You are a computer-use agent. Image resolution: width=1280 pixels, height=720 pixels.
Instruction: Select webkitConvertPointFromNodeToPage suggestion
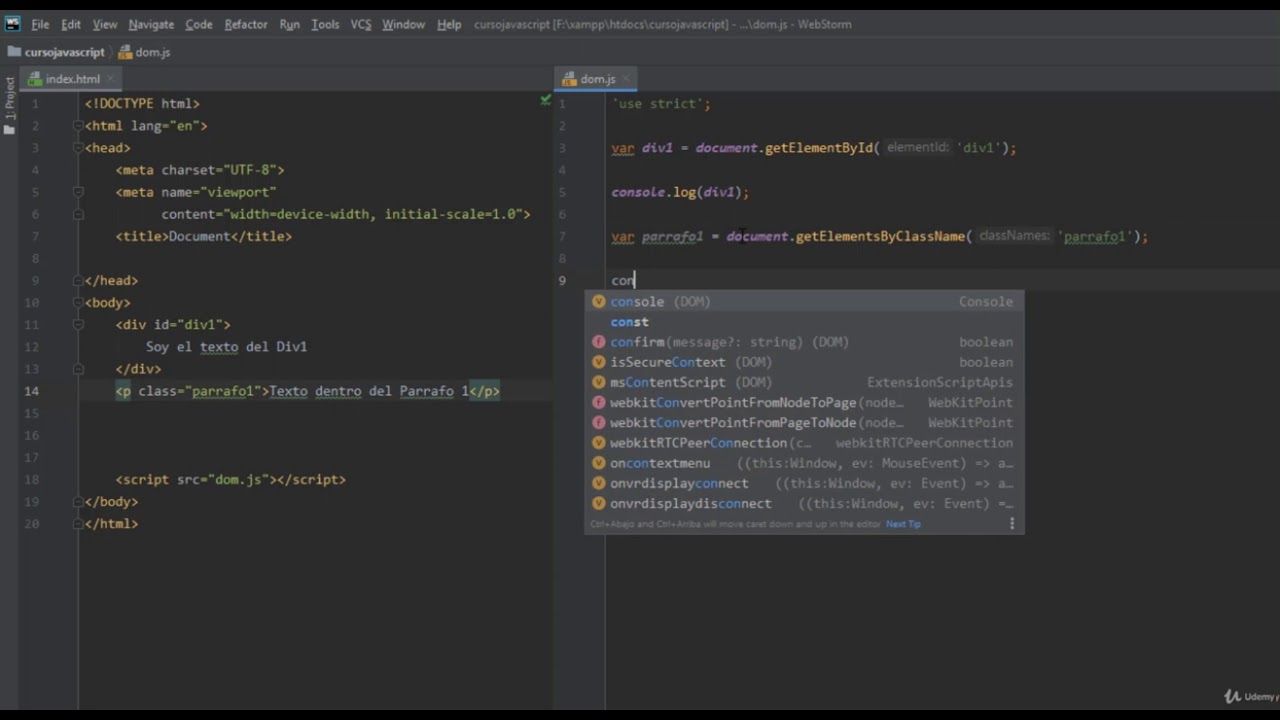click(804, 402)
